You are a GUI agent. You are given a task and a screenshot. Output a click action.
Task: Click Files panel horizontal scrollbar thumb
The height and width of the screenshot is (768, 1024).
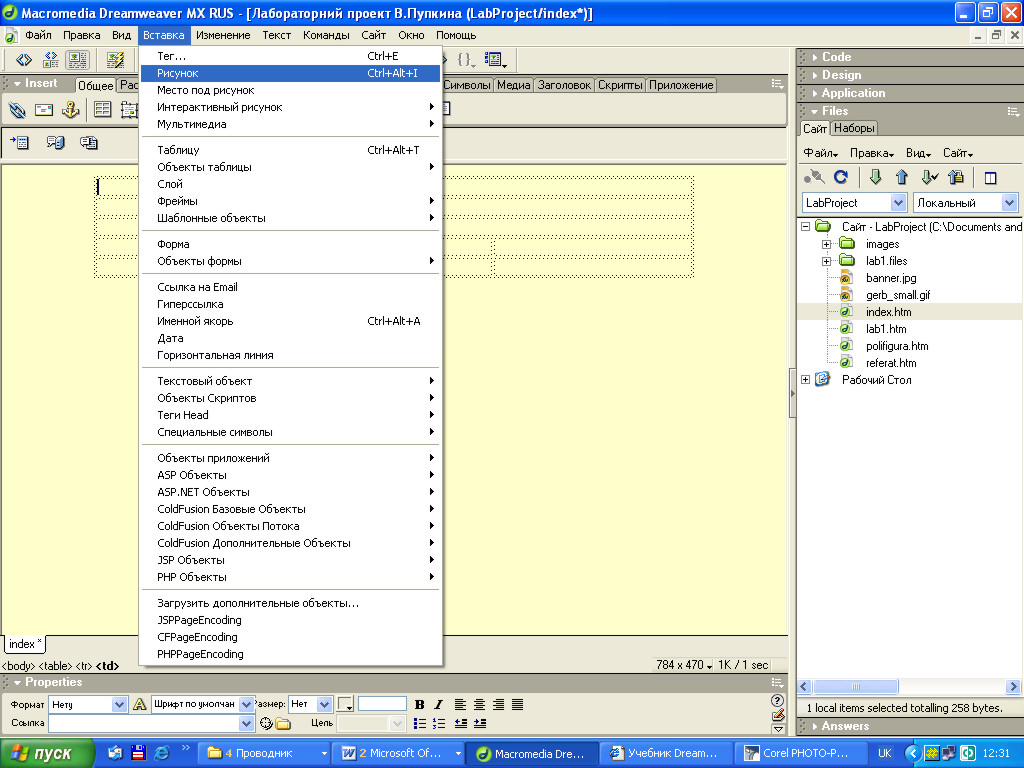coord(856,687)
